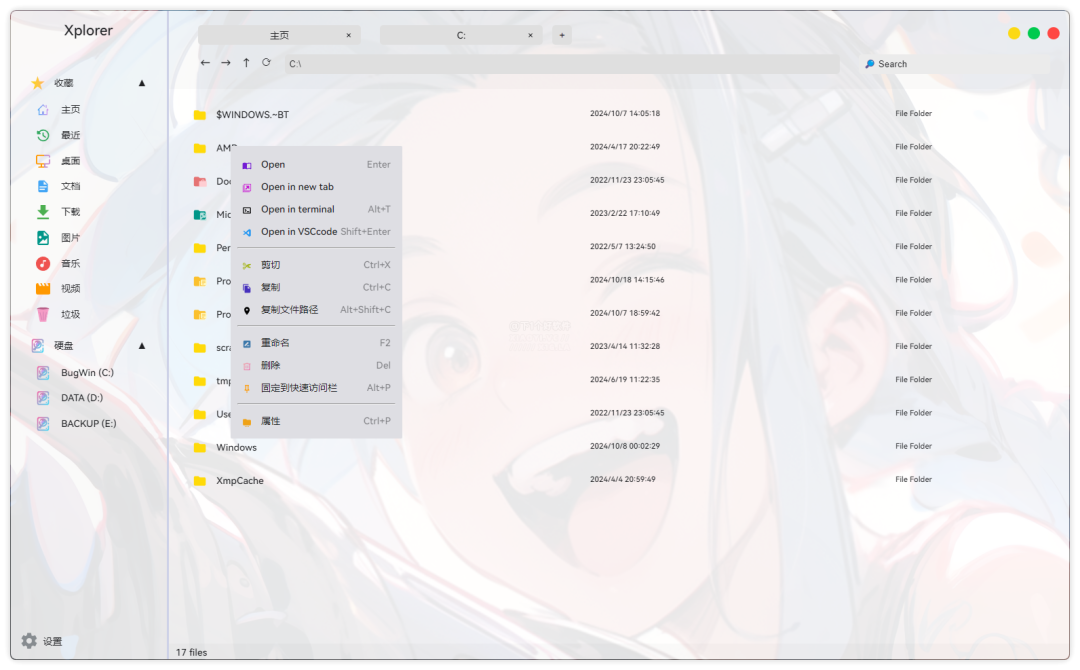Click the forward navigation arrow

pos(226,63)
